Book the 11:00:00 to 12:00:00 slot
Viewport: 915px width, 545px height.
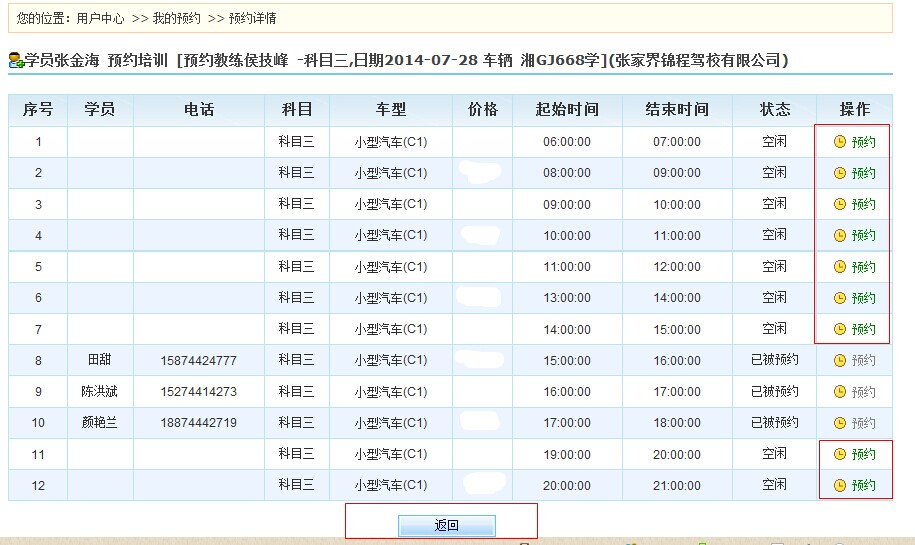click(x=863, y=267)
